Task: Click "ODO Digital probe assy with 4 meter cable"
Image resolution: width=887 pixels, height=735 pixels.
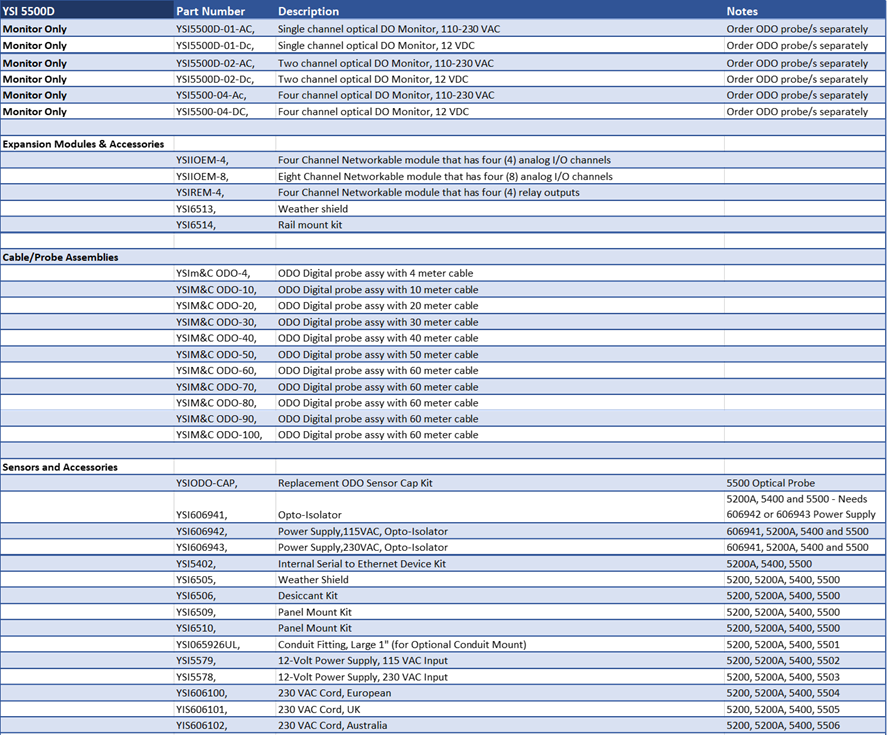Action: click(x=376, y=273)
